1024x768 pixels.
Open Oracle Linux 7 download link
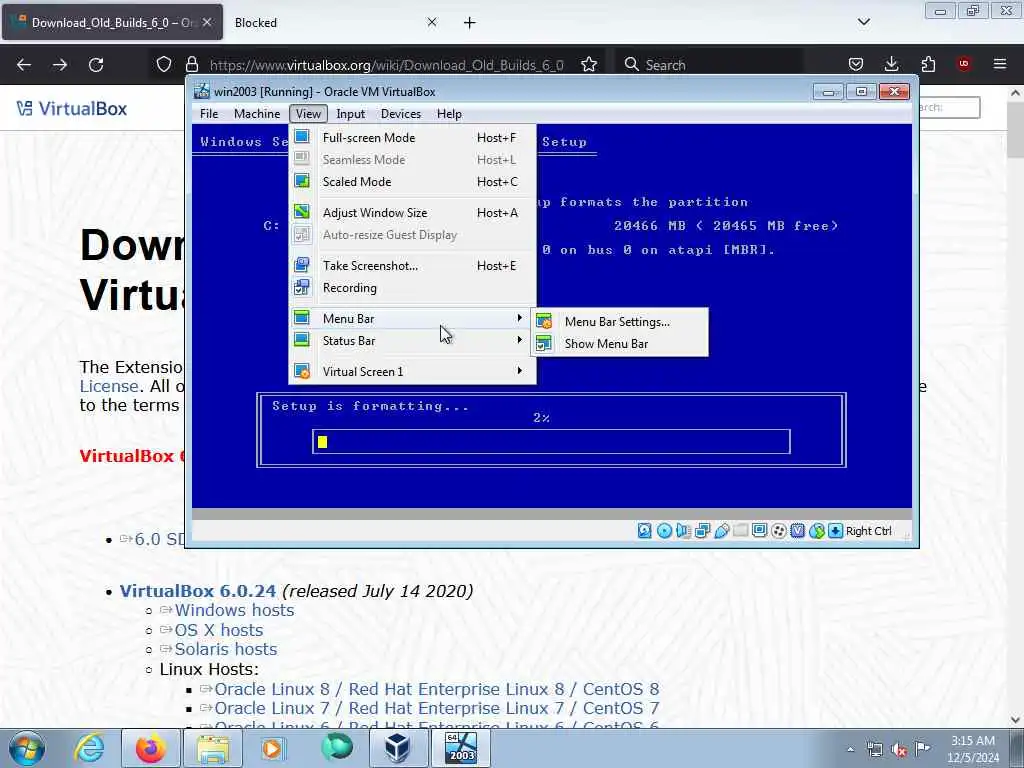point(436,708)
